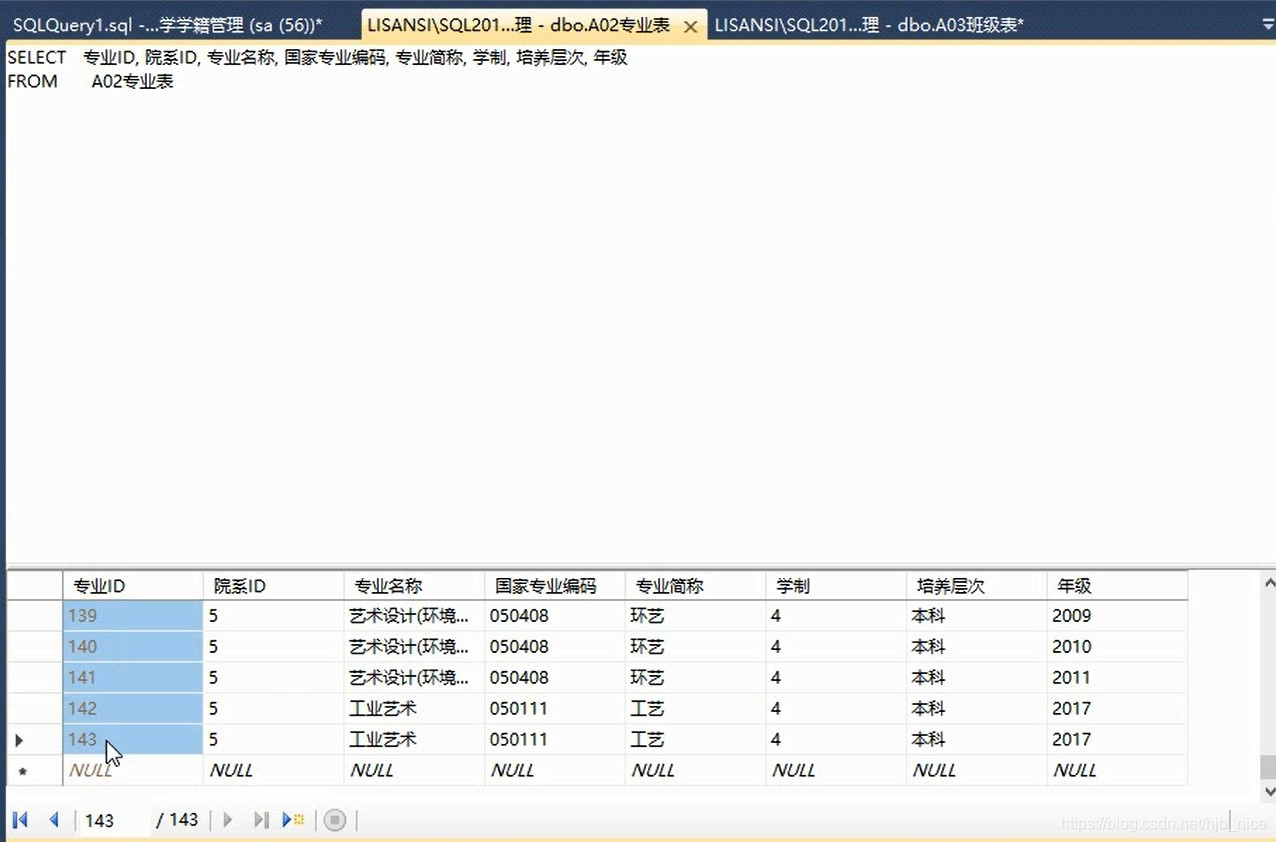Click NULL cell under 专业名称
This screenshot has width=1276, height=842.
click(x=414, y=771)
